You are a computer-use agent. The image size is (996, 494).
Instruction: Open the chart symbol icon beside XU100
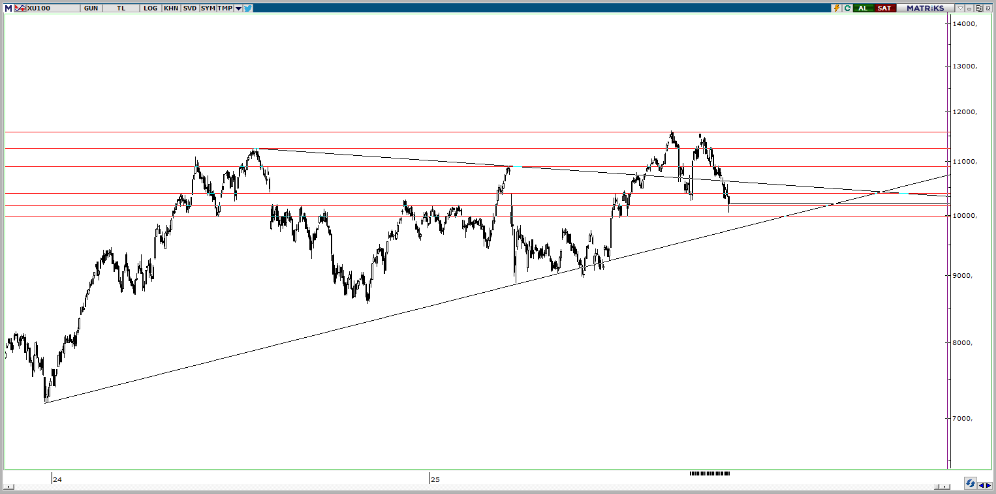[x=19, y=7]
